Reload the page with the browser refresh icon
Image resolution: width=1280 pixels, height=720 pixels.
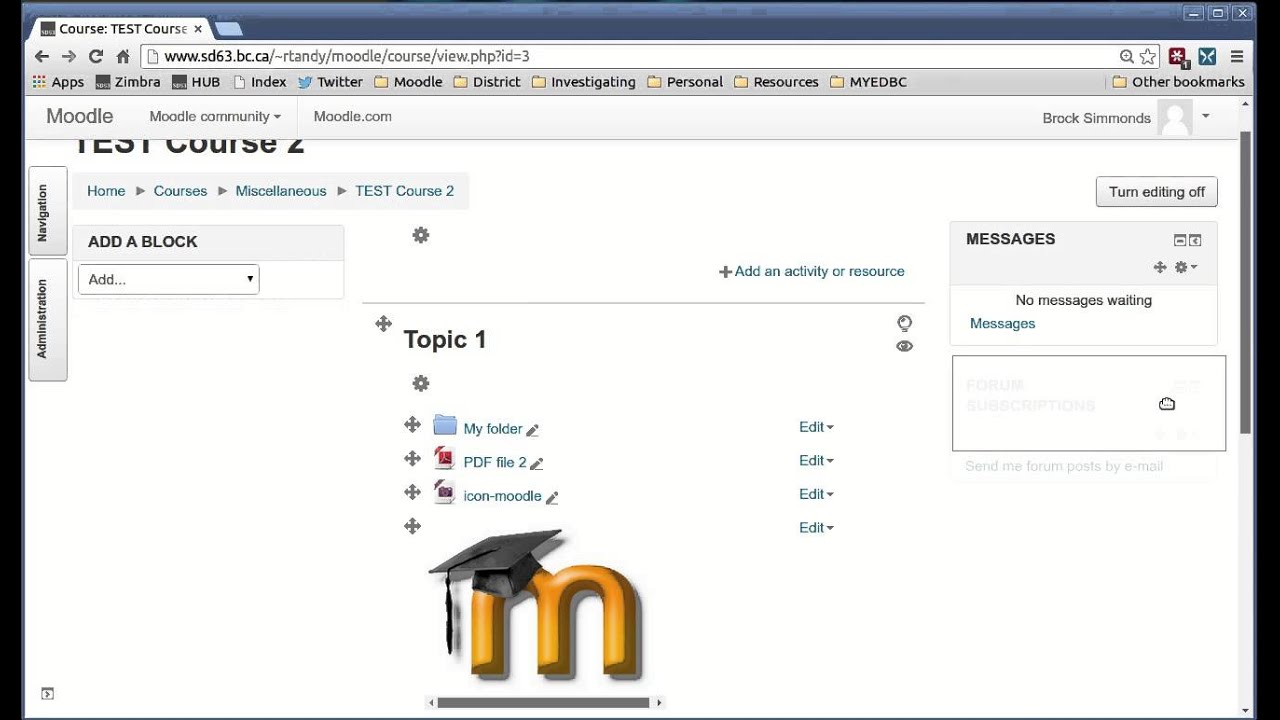(x=96, y=57)
